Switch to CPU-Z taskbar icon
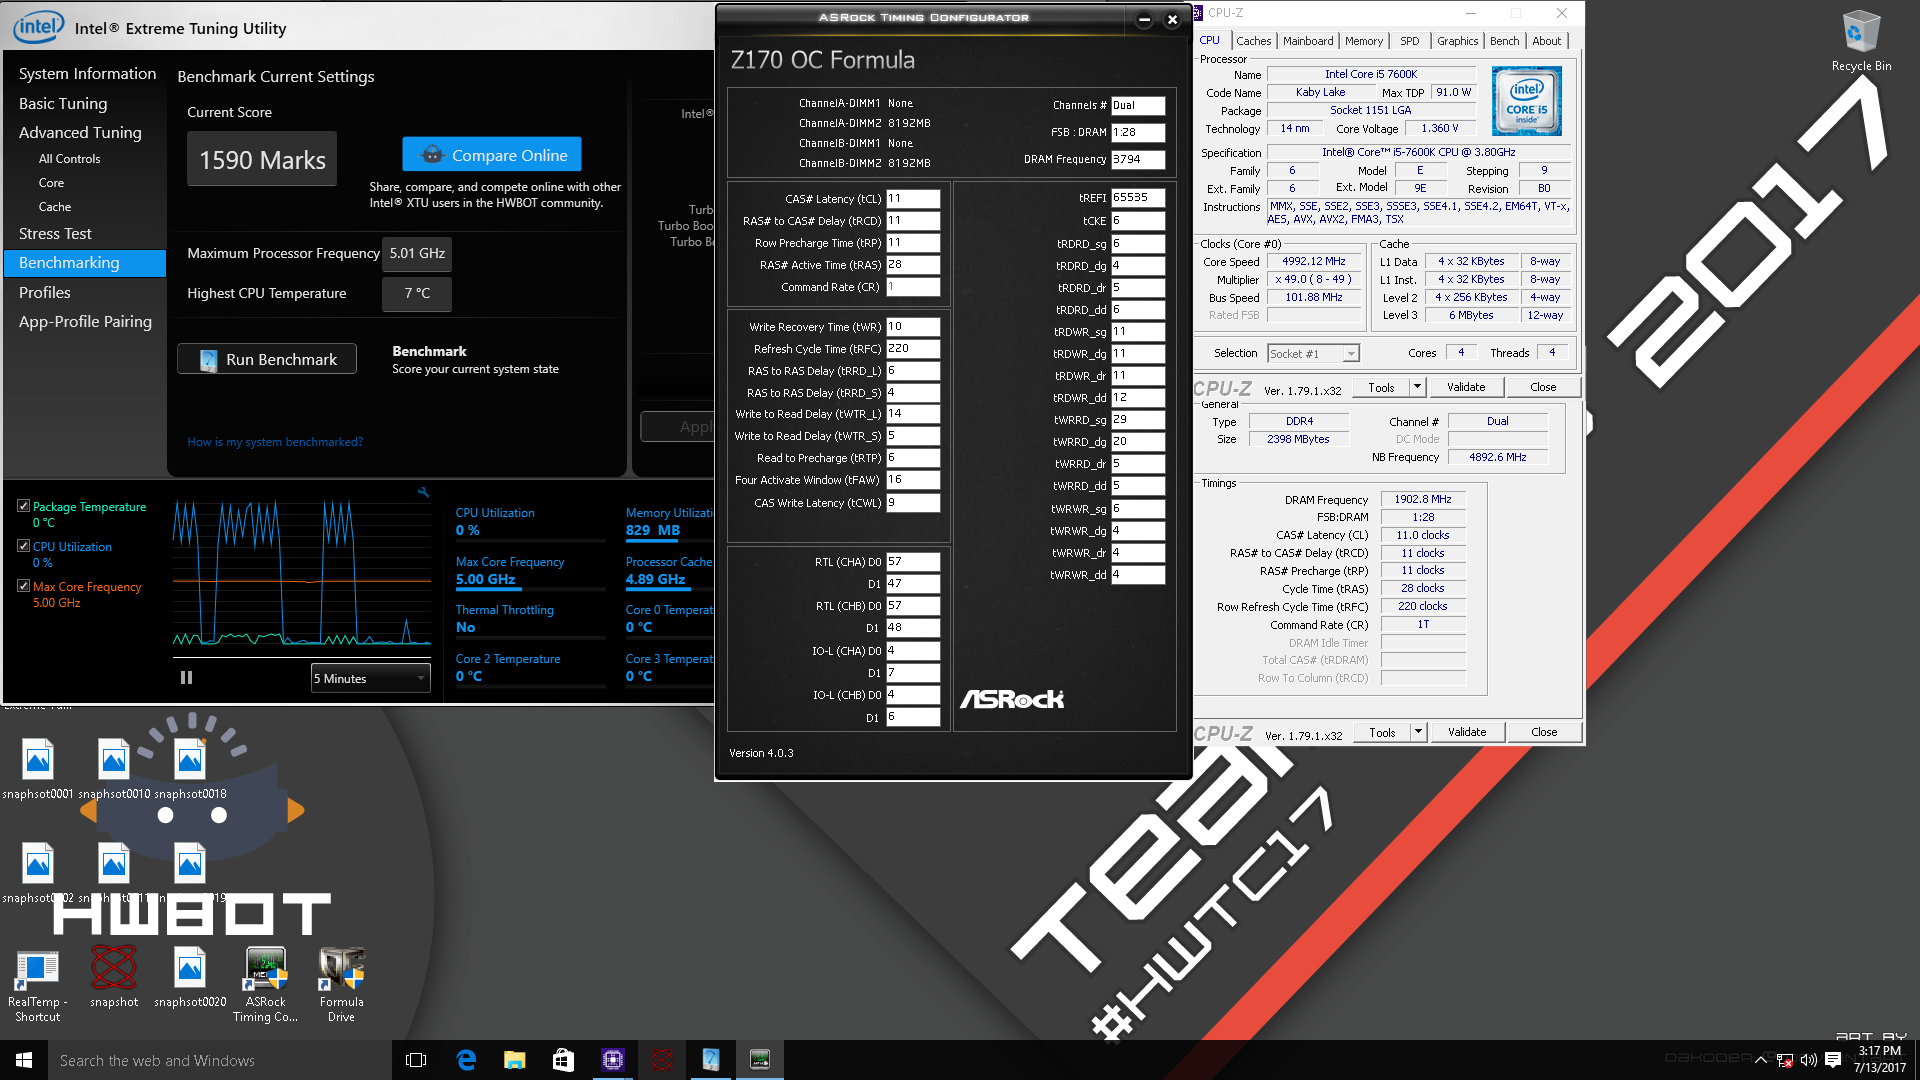1920x1080 pixels. 613,1060
